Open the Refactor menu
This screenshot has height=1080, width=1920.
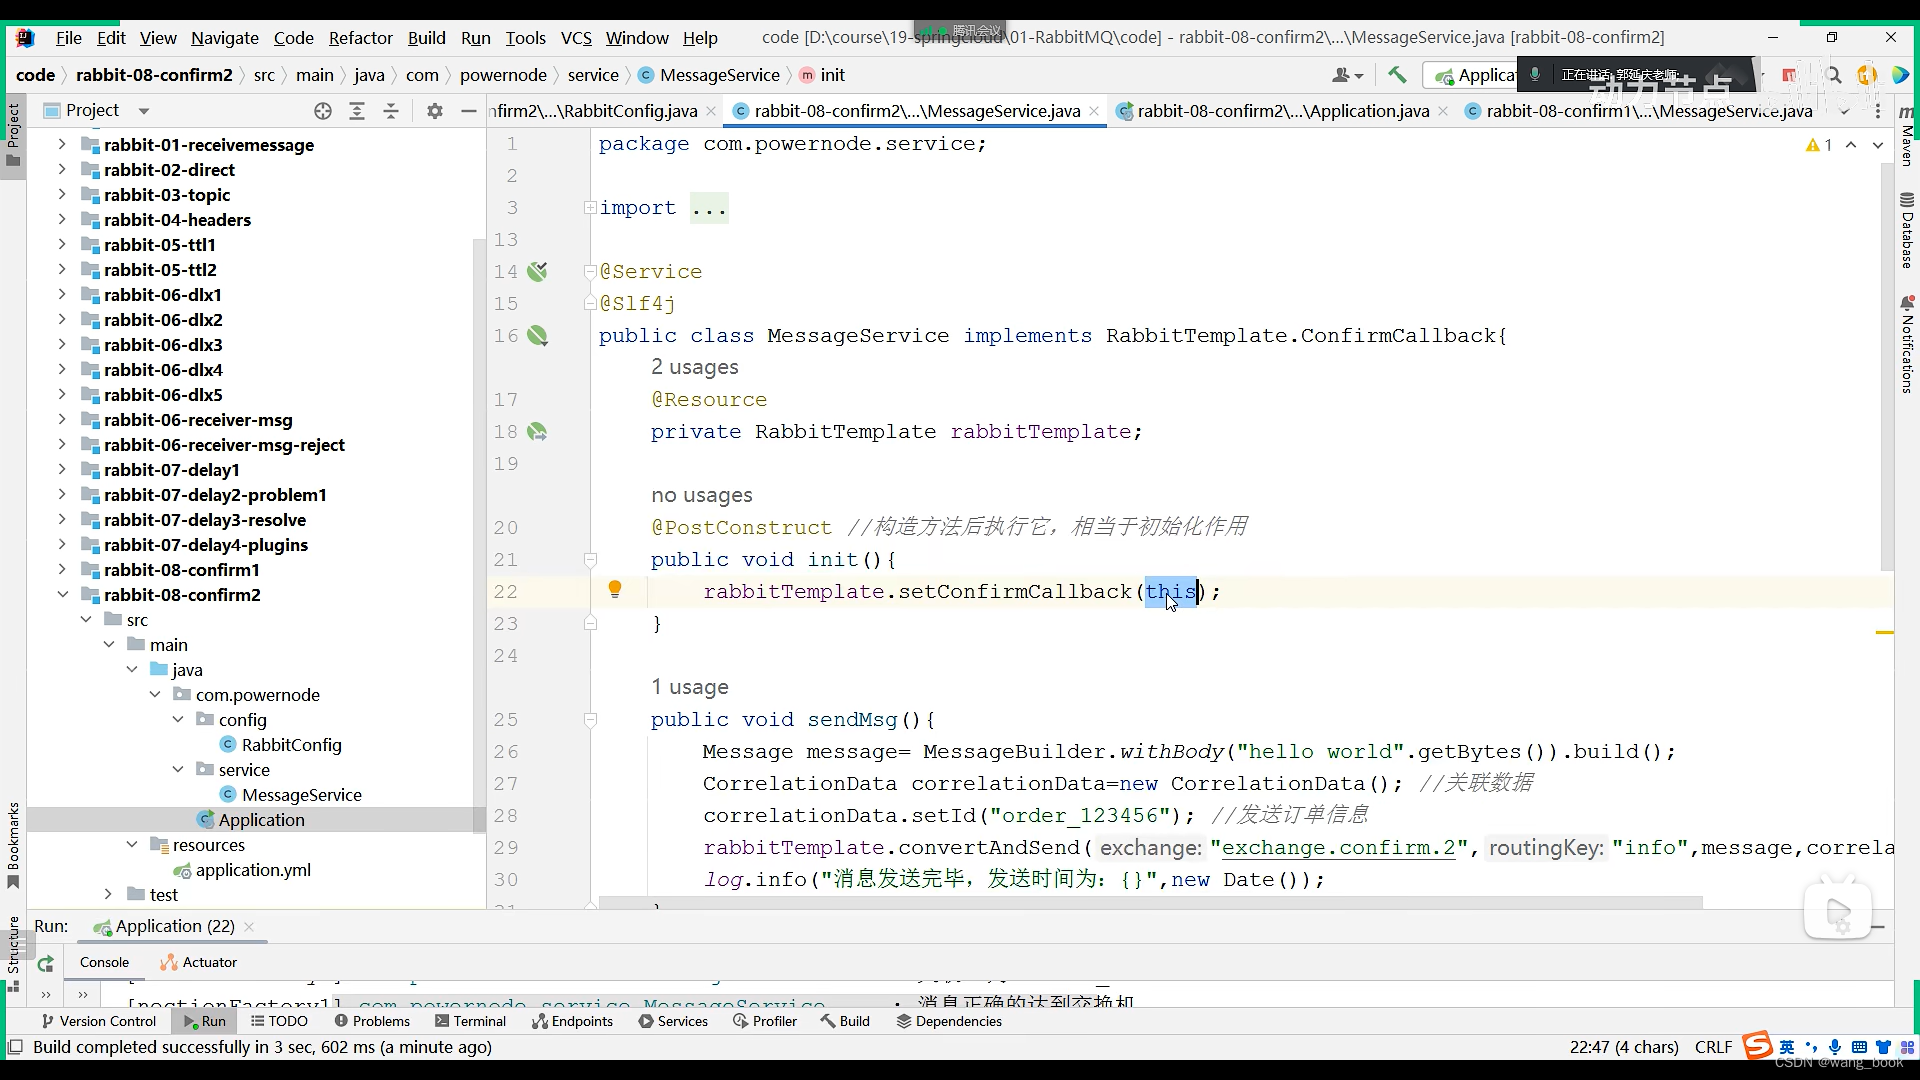(x=360, y=38)
